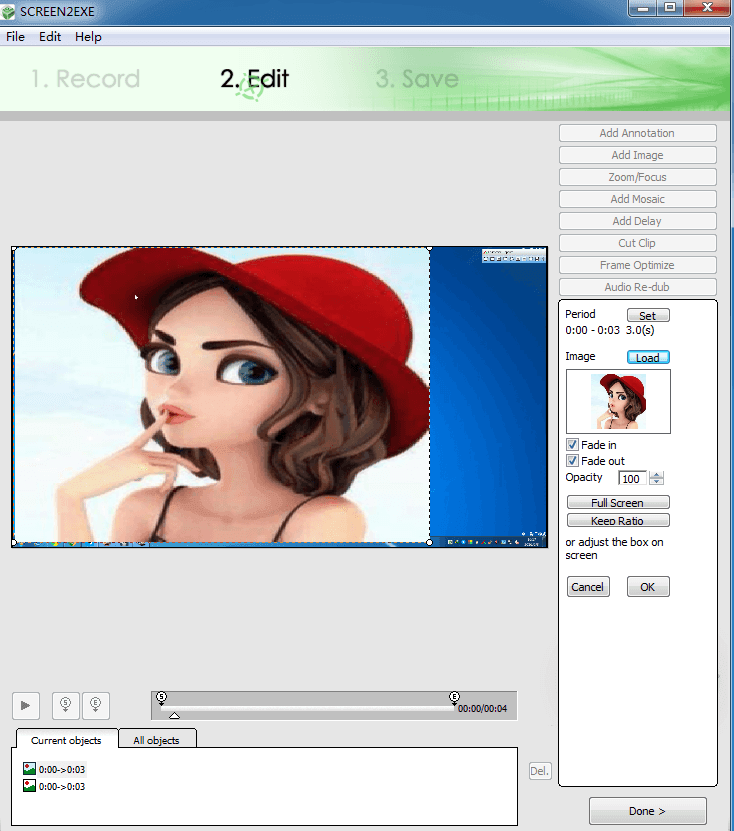Click the loaded image thumbnail preview

[x=618, y=401]
